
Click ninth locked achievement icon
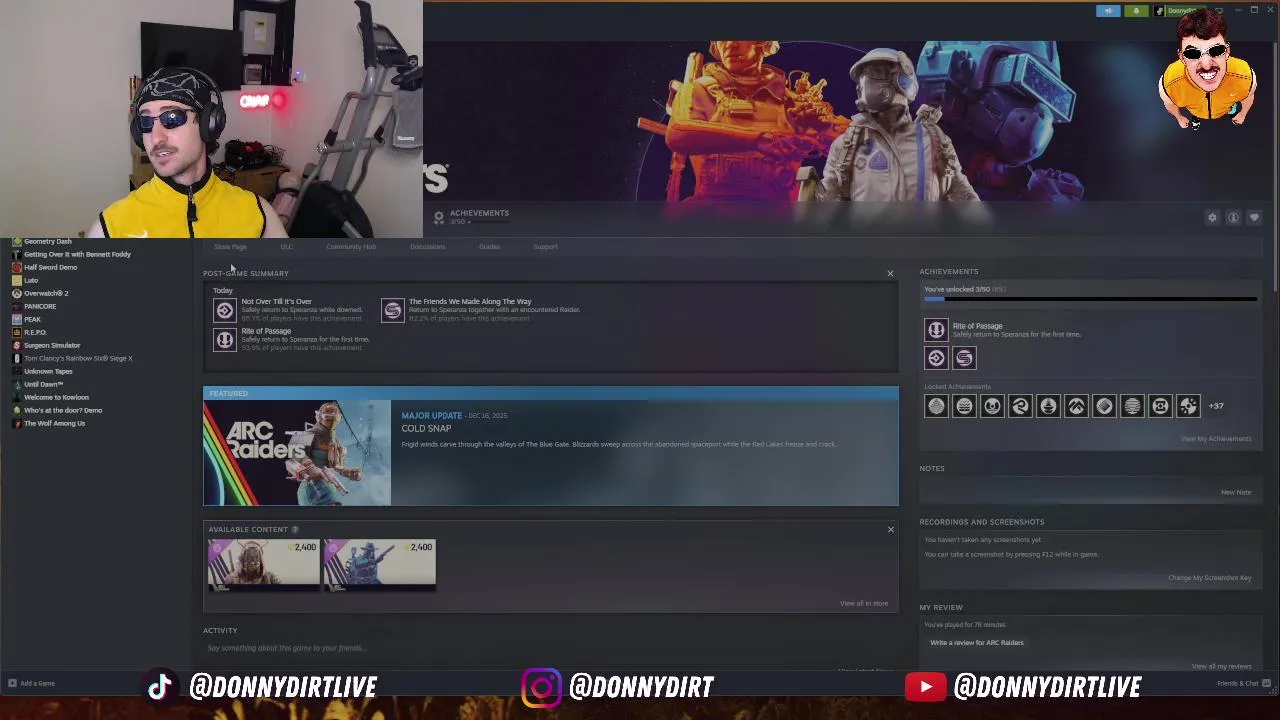click(x=1160, y=406)
